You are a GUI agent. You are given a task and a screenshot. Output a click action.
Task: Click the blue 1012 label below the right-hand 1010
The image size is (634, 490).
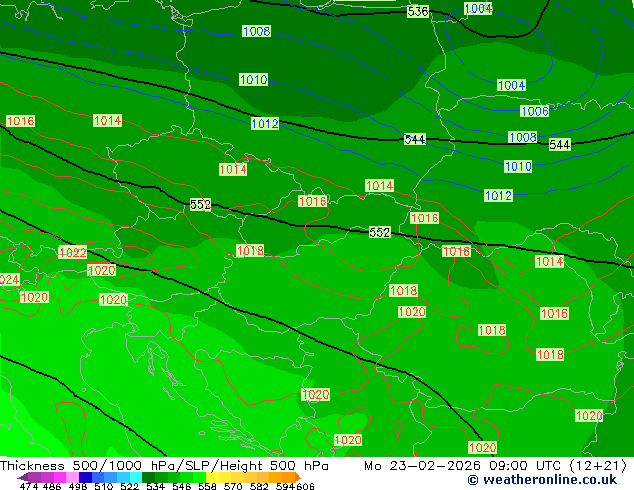[x=498, y=196]
